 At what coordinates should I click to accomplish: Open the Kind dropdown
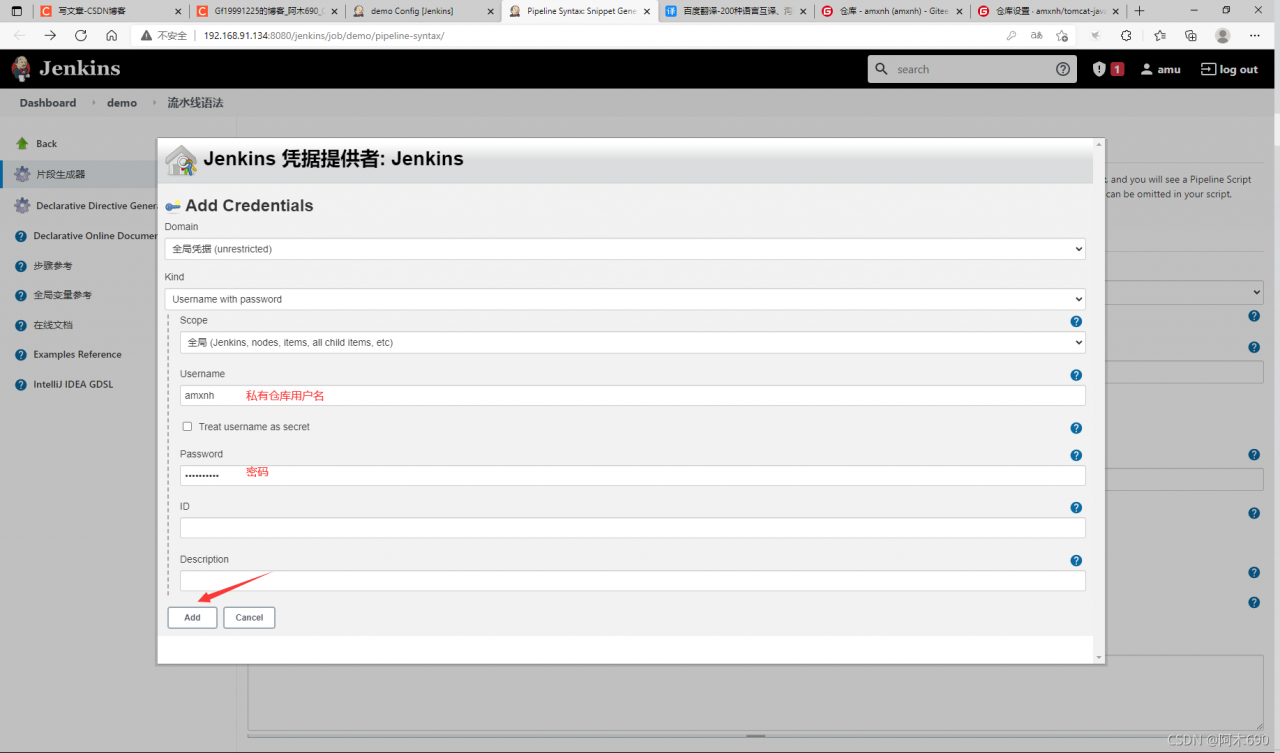625,299
